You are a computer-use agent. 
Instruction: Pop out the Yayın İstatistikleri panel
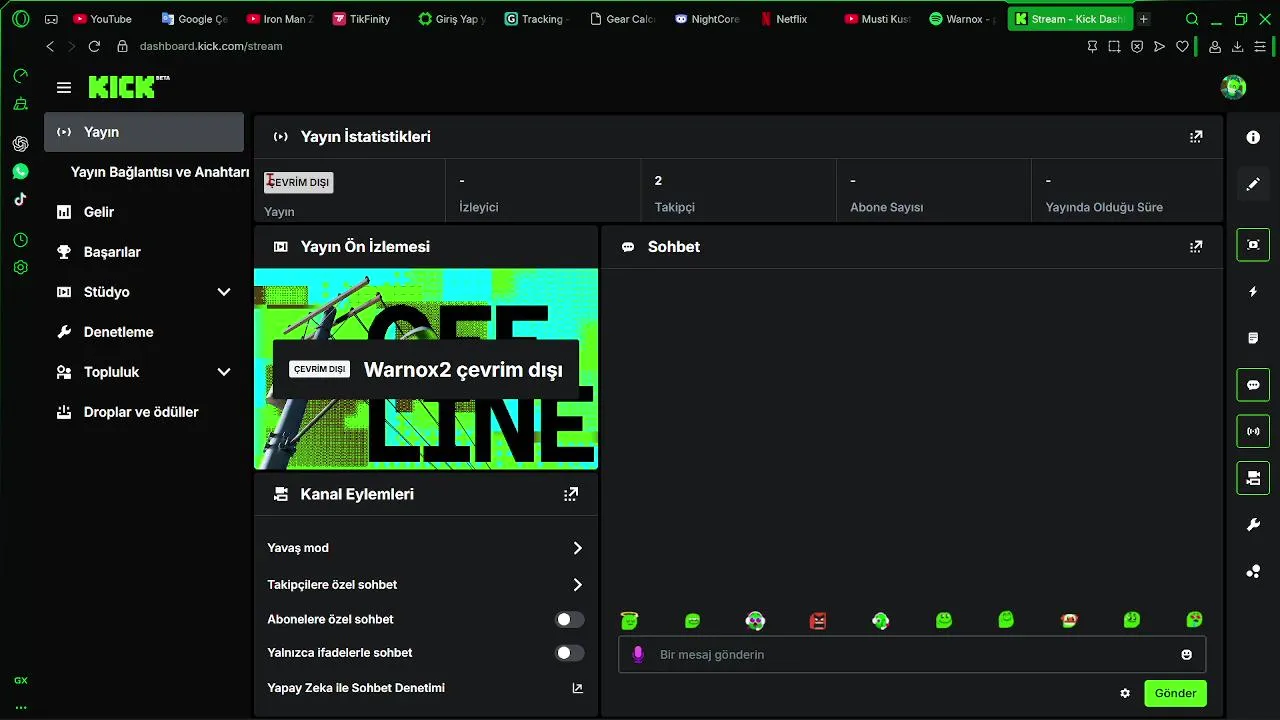click(x=1196, y=137)
